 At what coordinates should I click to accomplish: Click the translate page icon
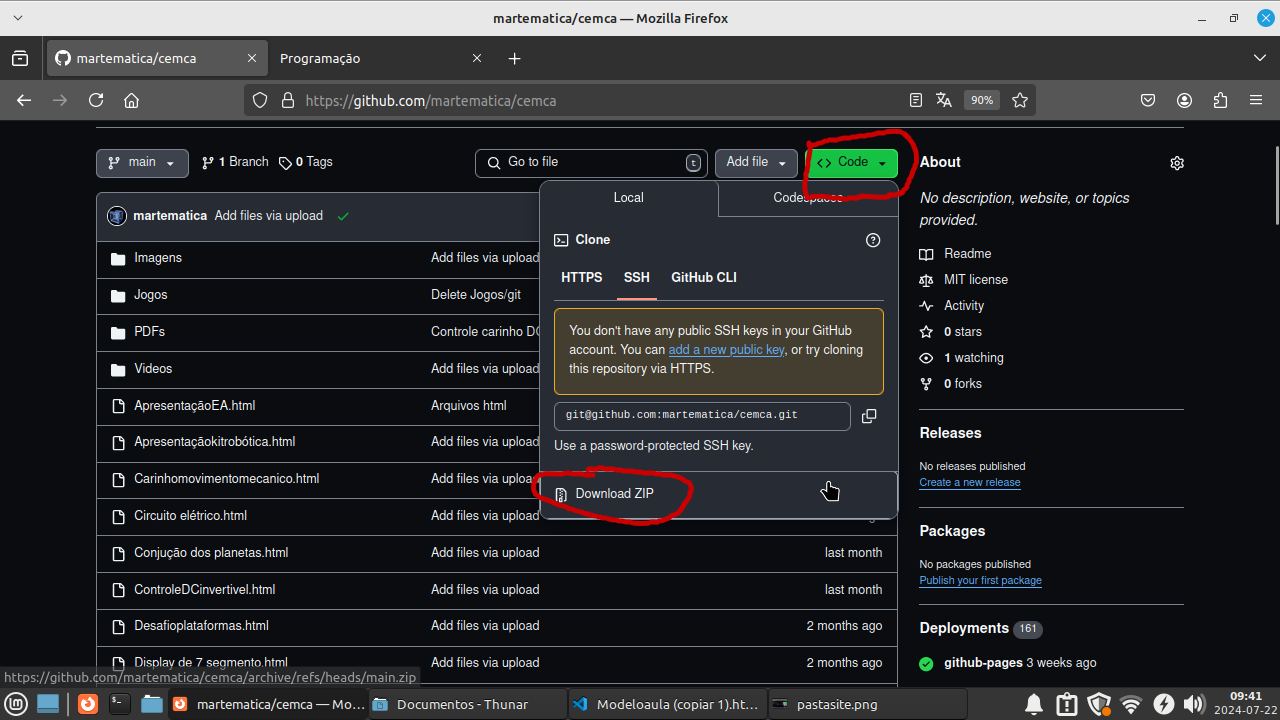[944, 100]
